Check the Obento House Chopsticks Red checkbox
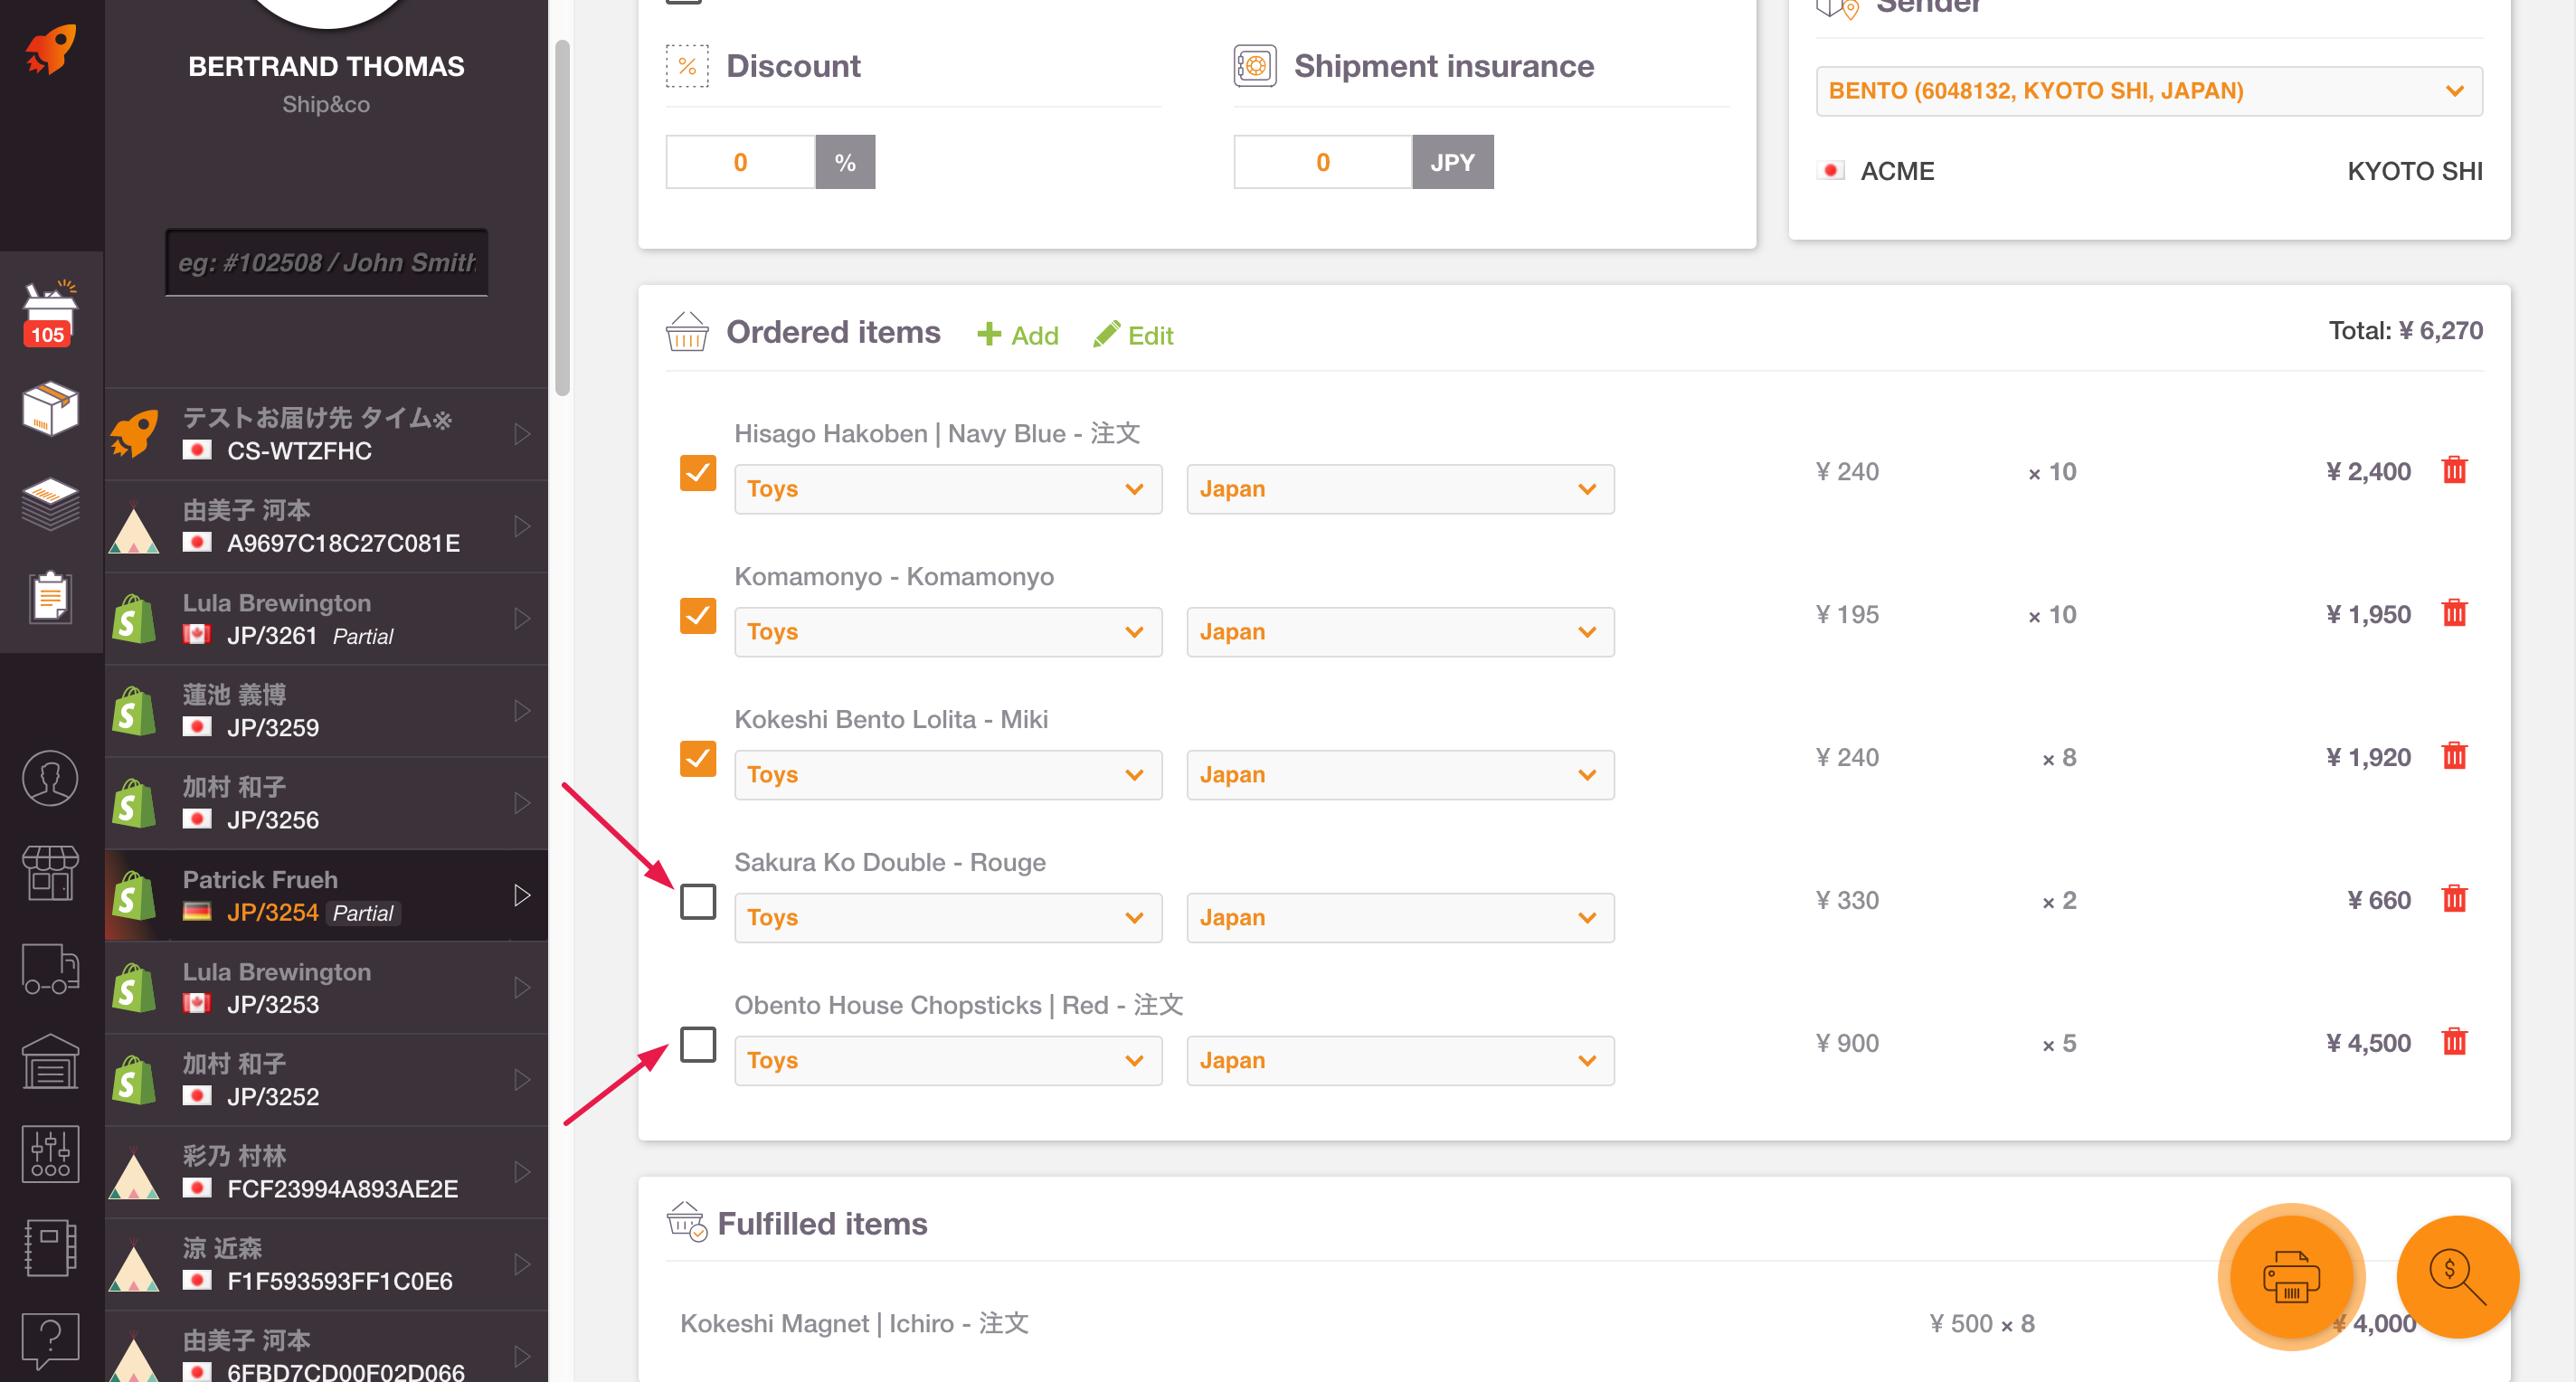Viewport: 2576px width, 1382px height. pyautogui.click(x=698, y=1044)
